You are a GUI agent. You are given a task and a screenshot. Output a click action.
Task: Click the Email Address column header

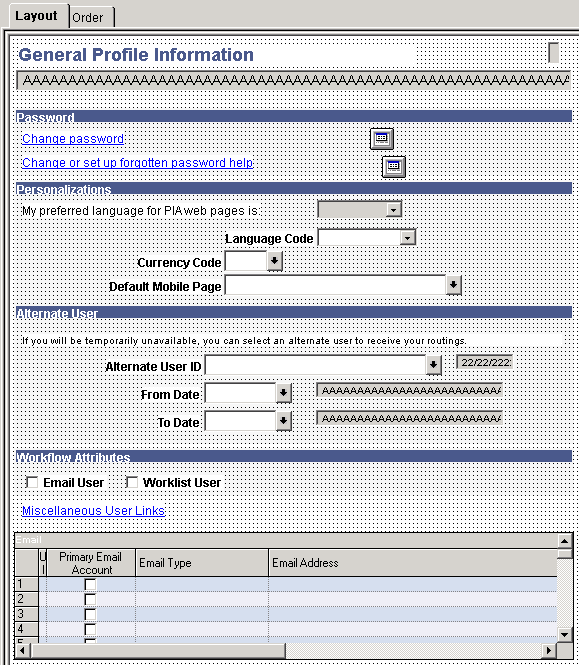413,563
